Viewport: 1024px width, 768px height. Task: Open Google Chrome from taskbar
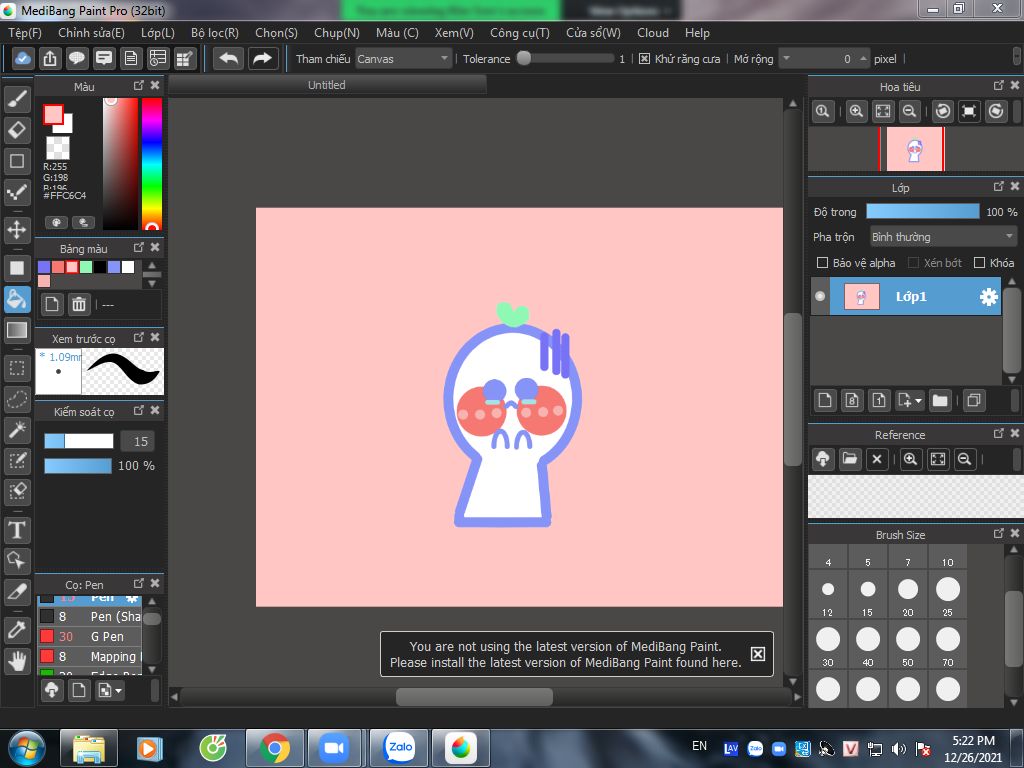click(274, 748)
